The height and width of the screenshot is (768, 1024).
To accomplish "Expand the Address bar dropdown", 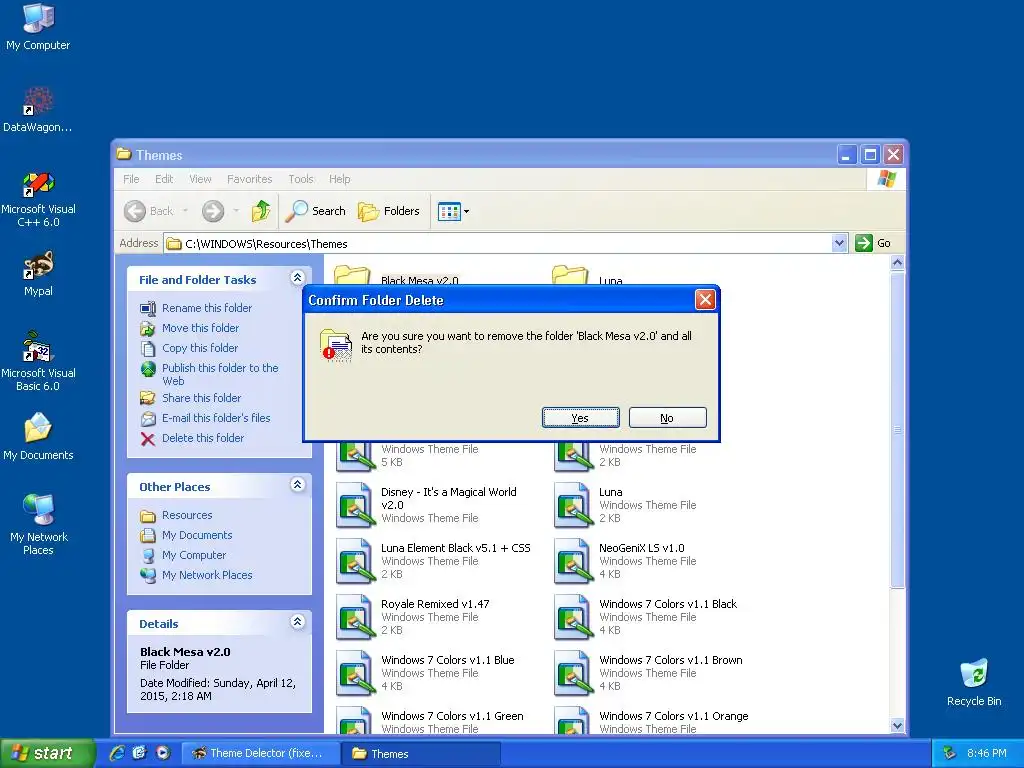I will (x=839, y=244).
